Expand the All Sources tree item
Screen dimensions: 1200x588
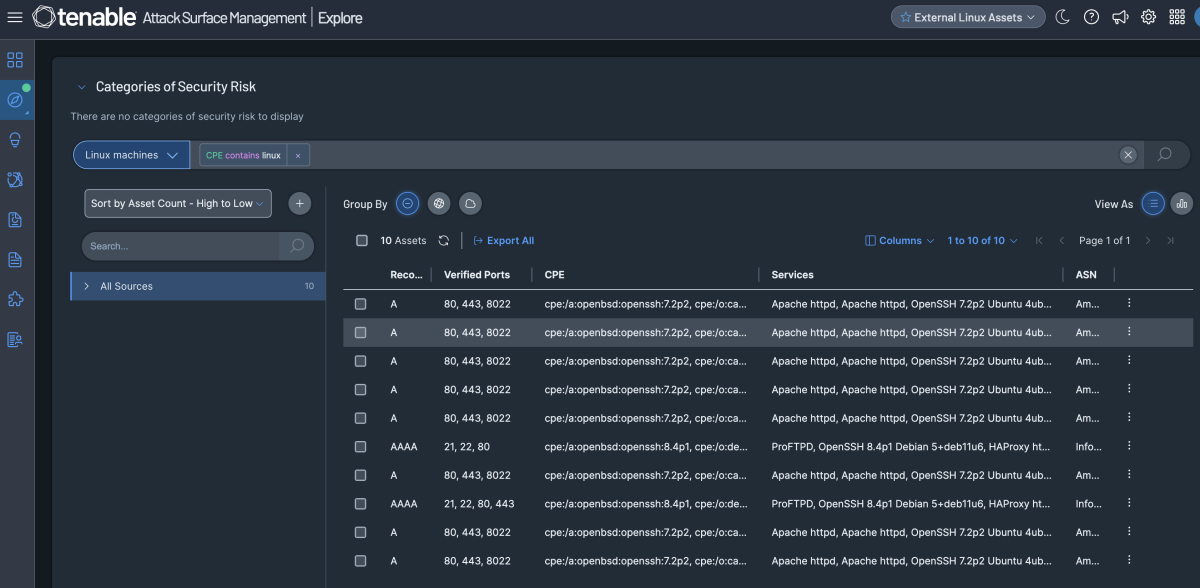click(87, 286)
